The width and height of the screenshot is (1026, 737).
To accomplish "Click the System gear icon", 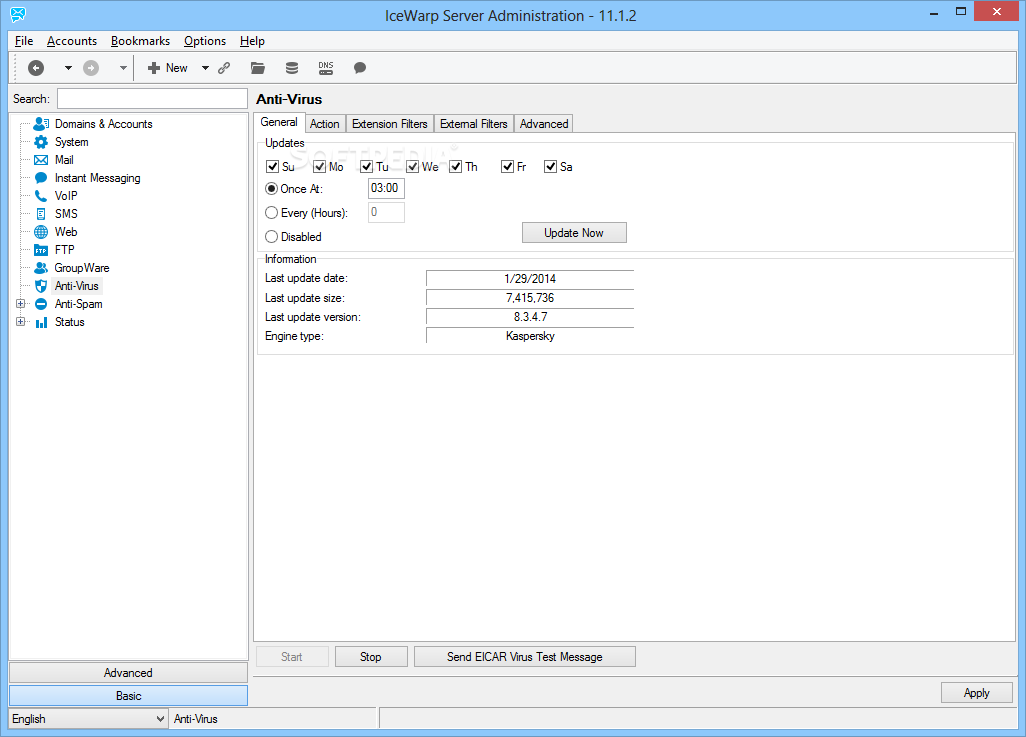I will pos(41,141).
